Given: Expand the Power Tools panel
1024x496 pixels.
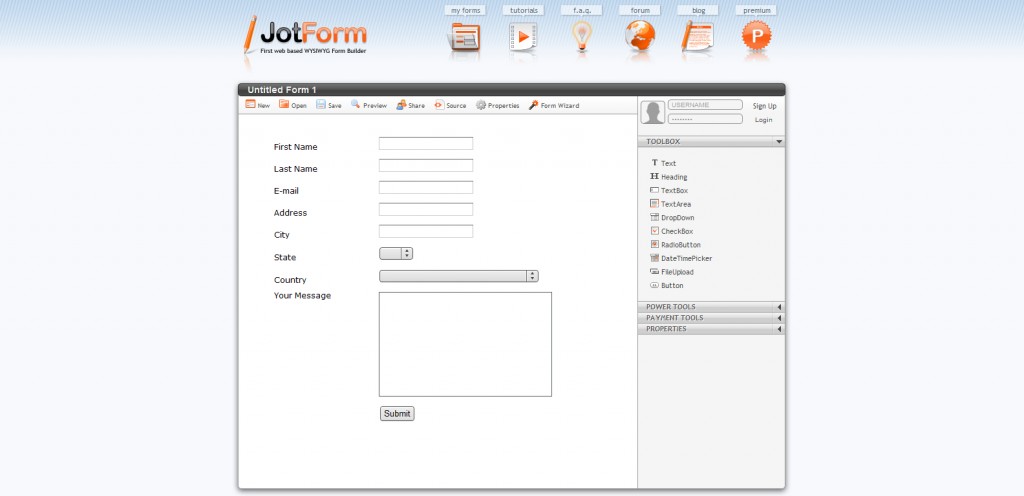Looking at the screenshot, I should 711,307.
